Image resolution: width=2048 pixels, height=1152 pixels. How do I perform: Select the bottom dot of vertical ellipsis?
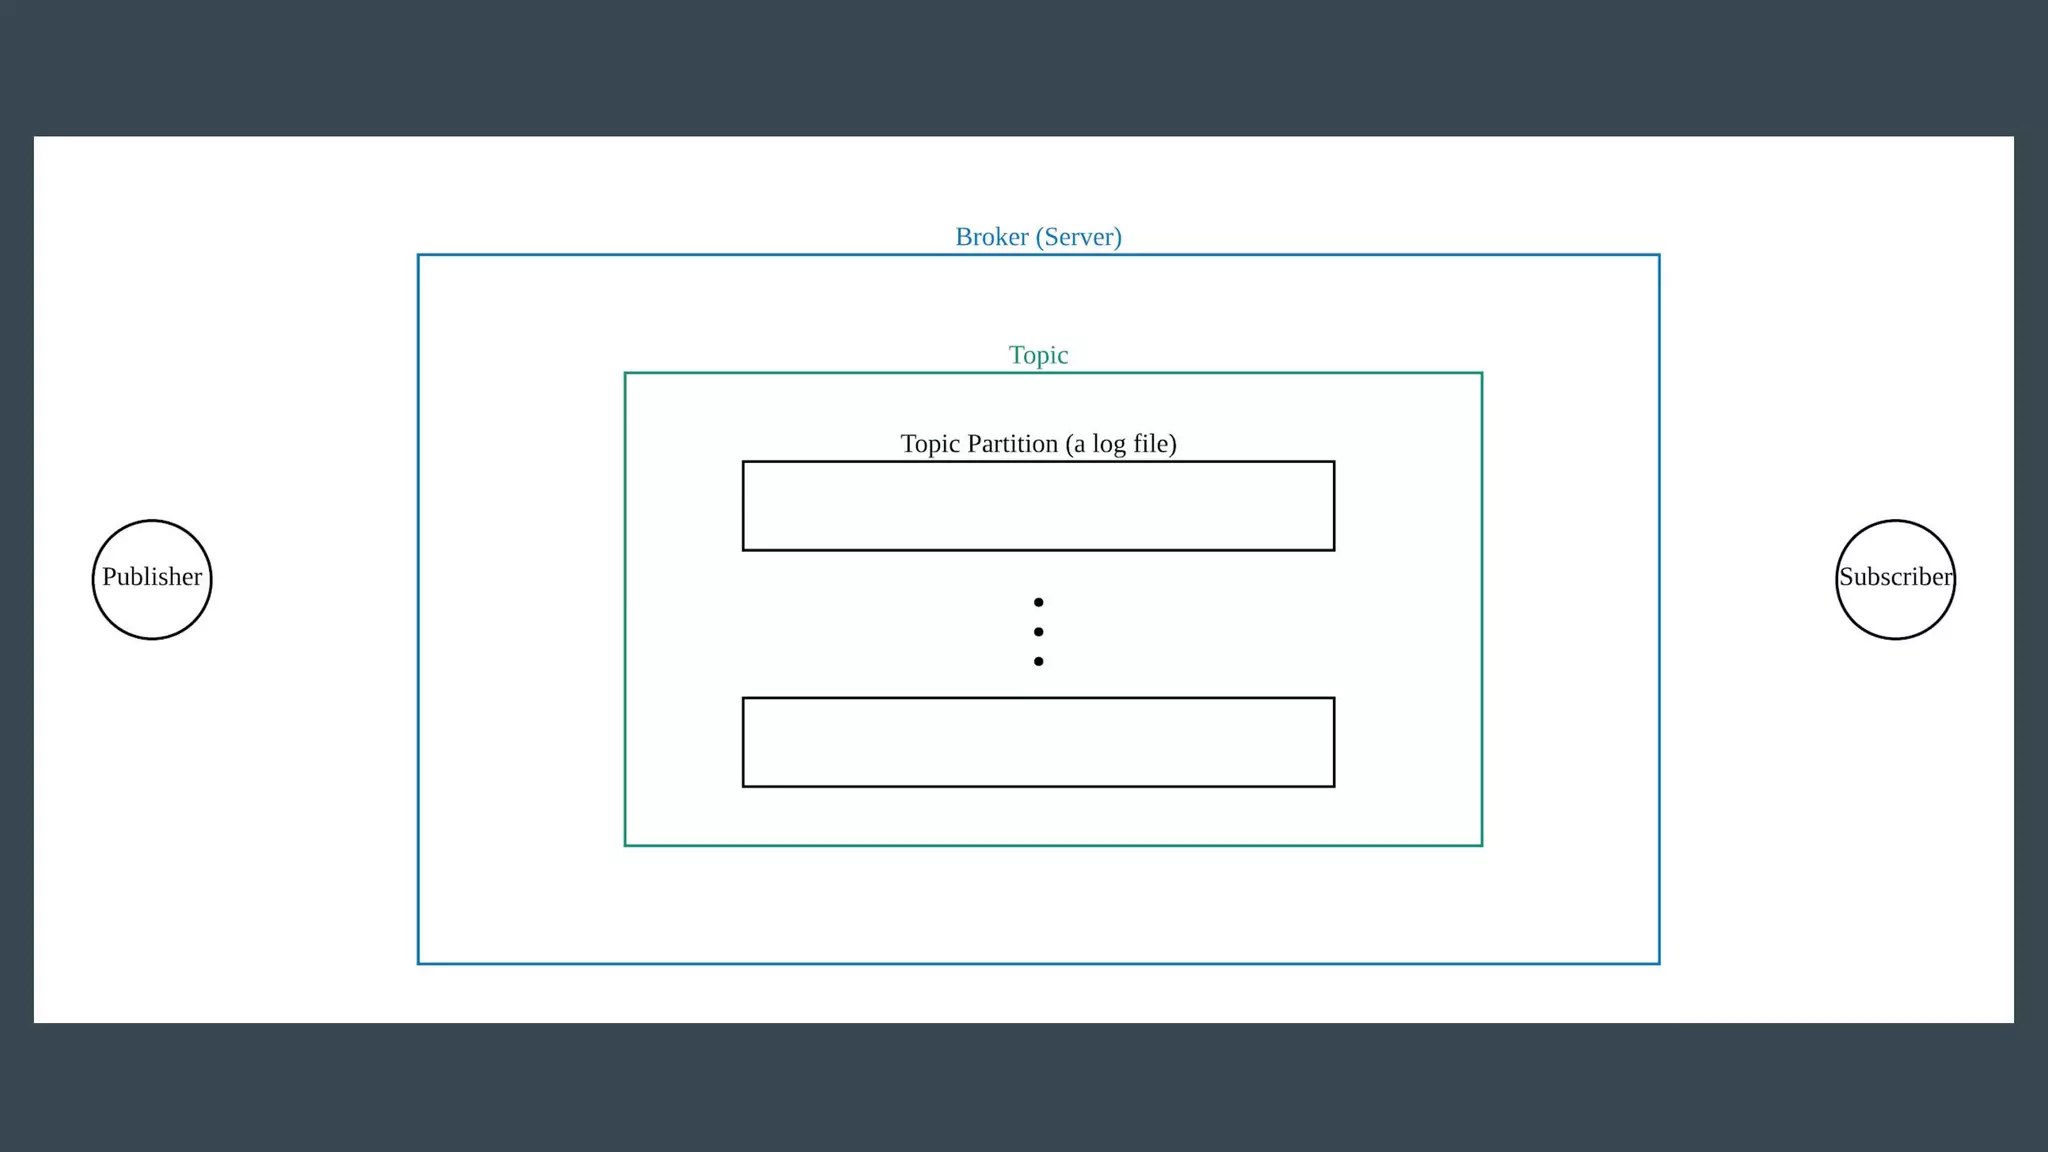pyautogui.click(x=1038, y=661)
